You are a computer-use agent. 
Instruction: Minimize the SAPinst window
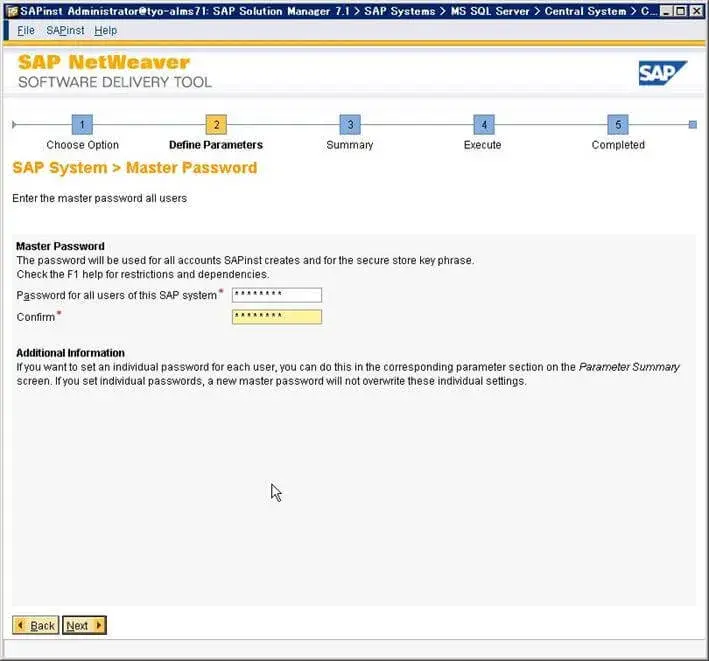pos(665,11)
